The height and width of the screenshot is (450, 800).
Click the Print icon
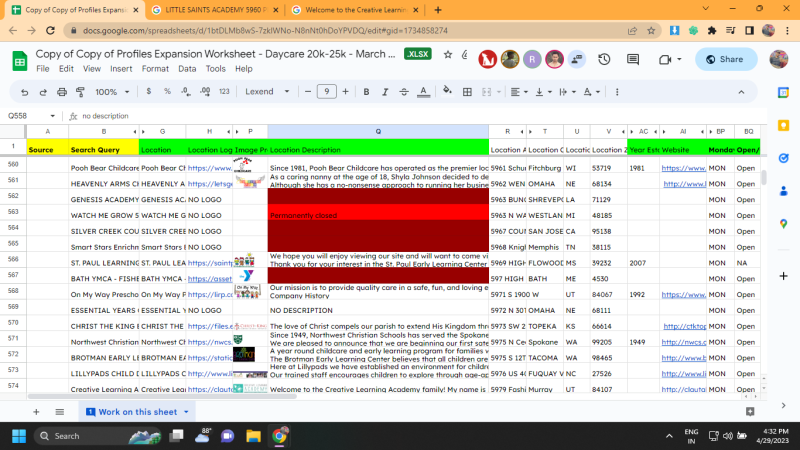(62, 92)
